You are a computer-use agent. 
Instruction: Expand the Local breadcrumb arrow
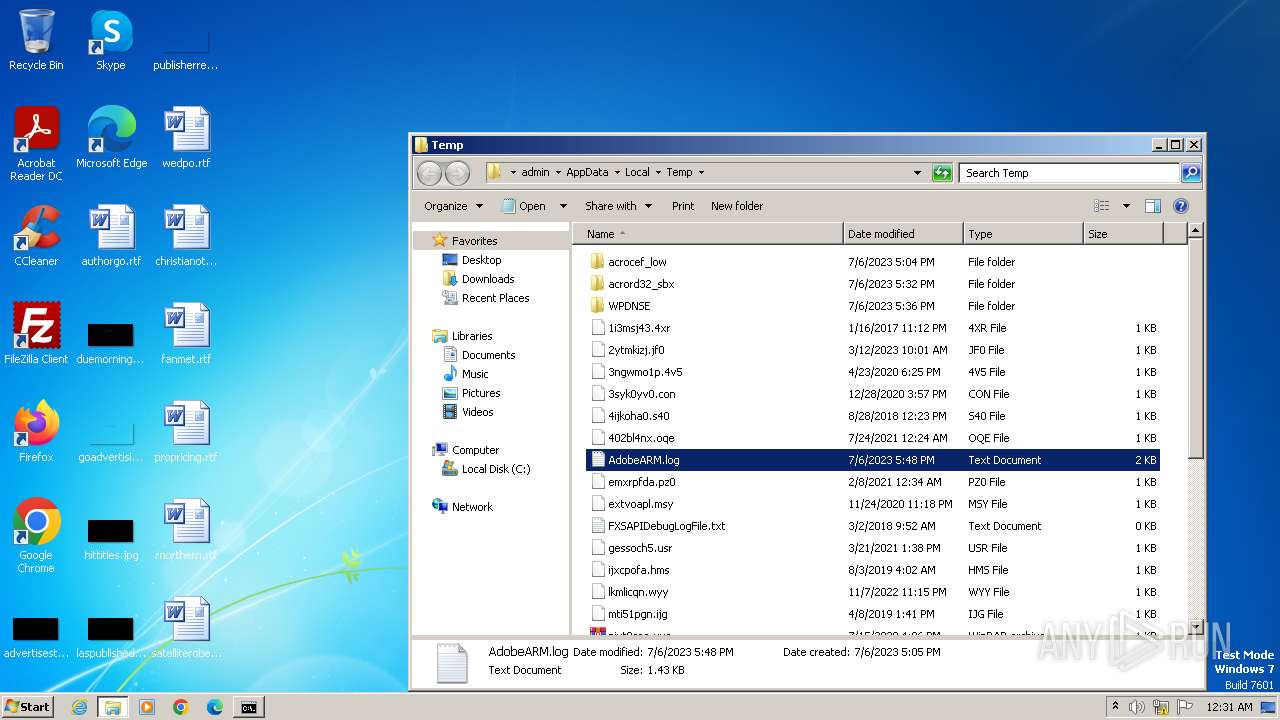tap(658, 173)
